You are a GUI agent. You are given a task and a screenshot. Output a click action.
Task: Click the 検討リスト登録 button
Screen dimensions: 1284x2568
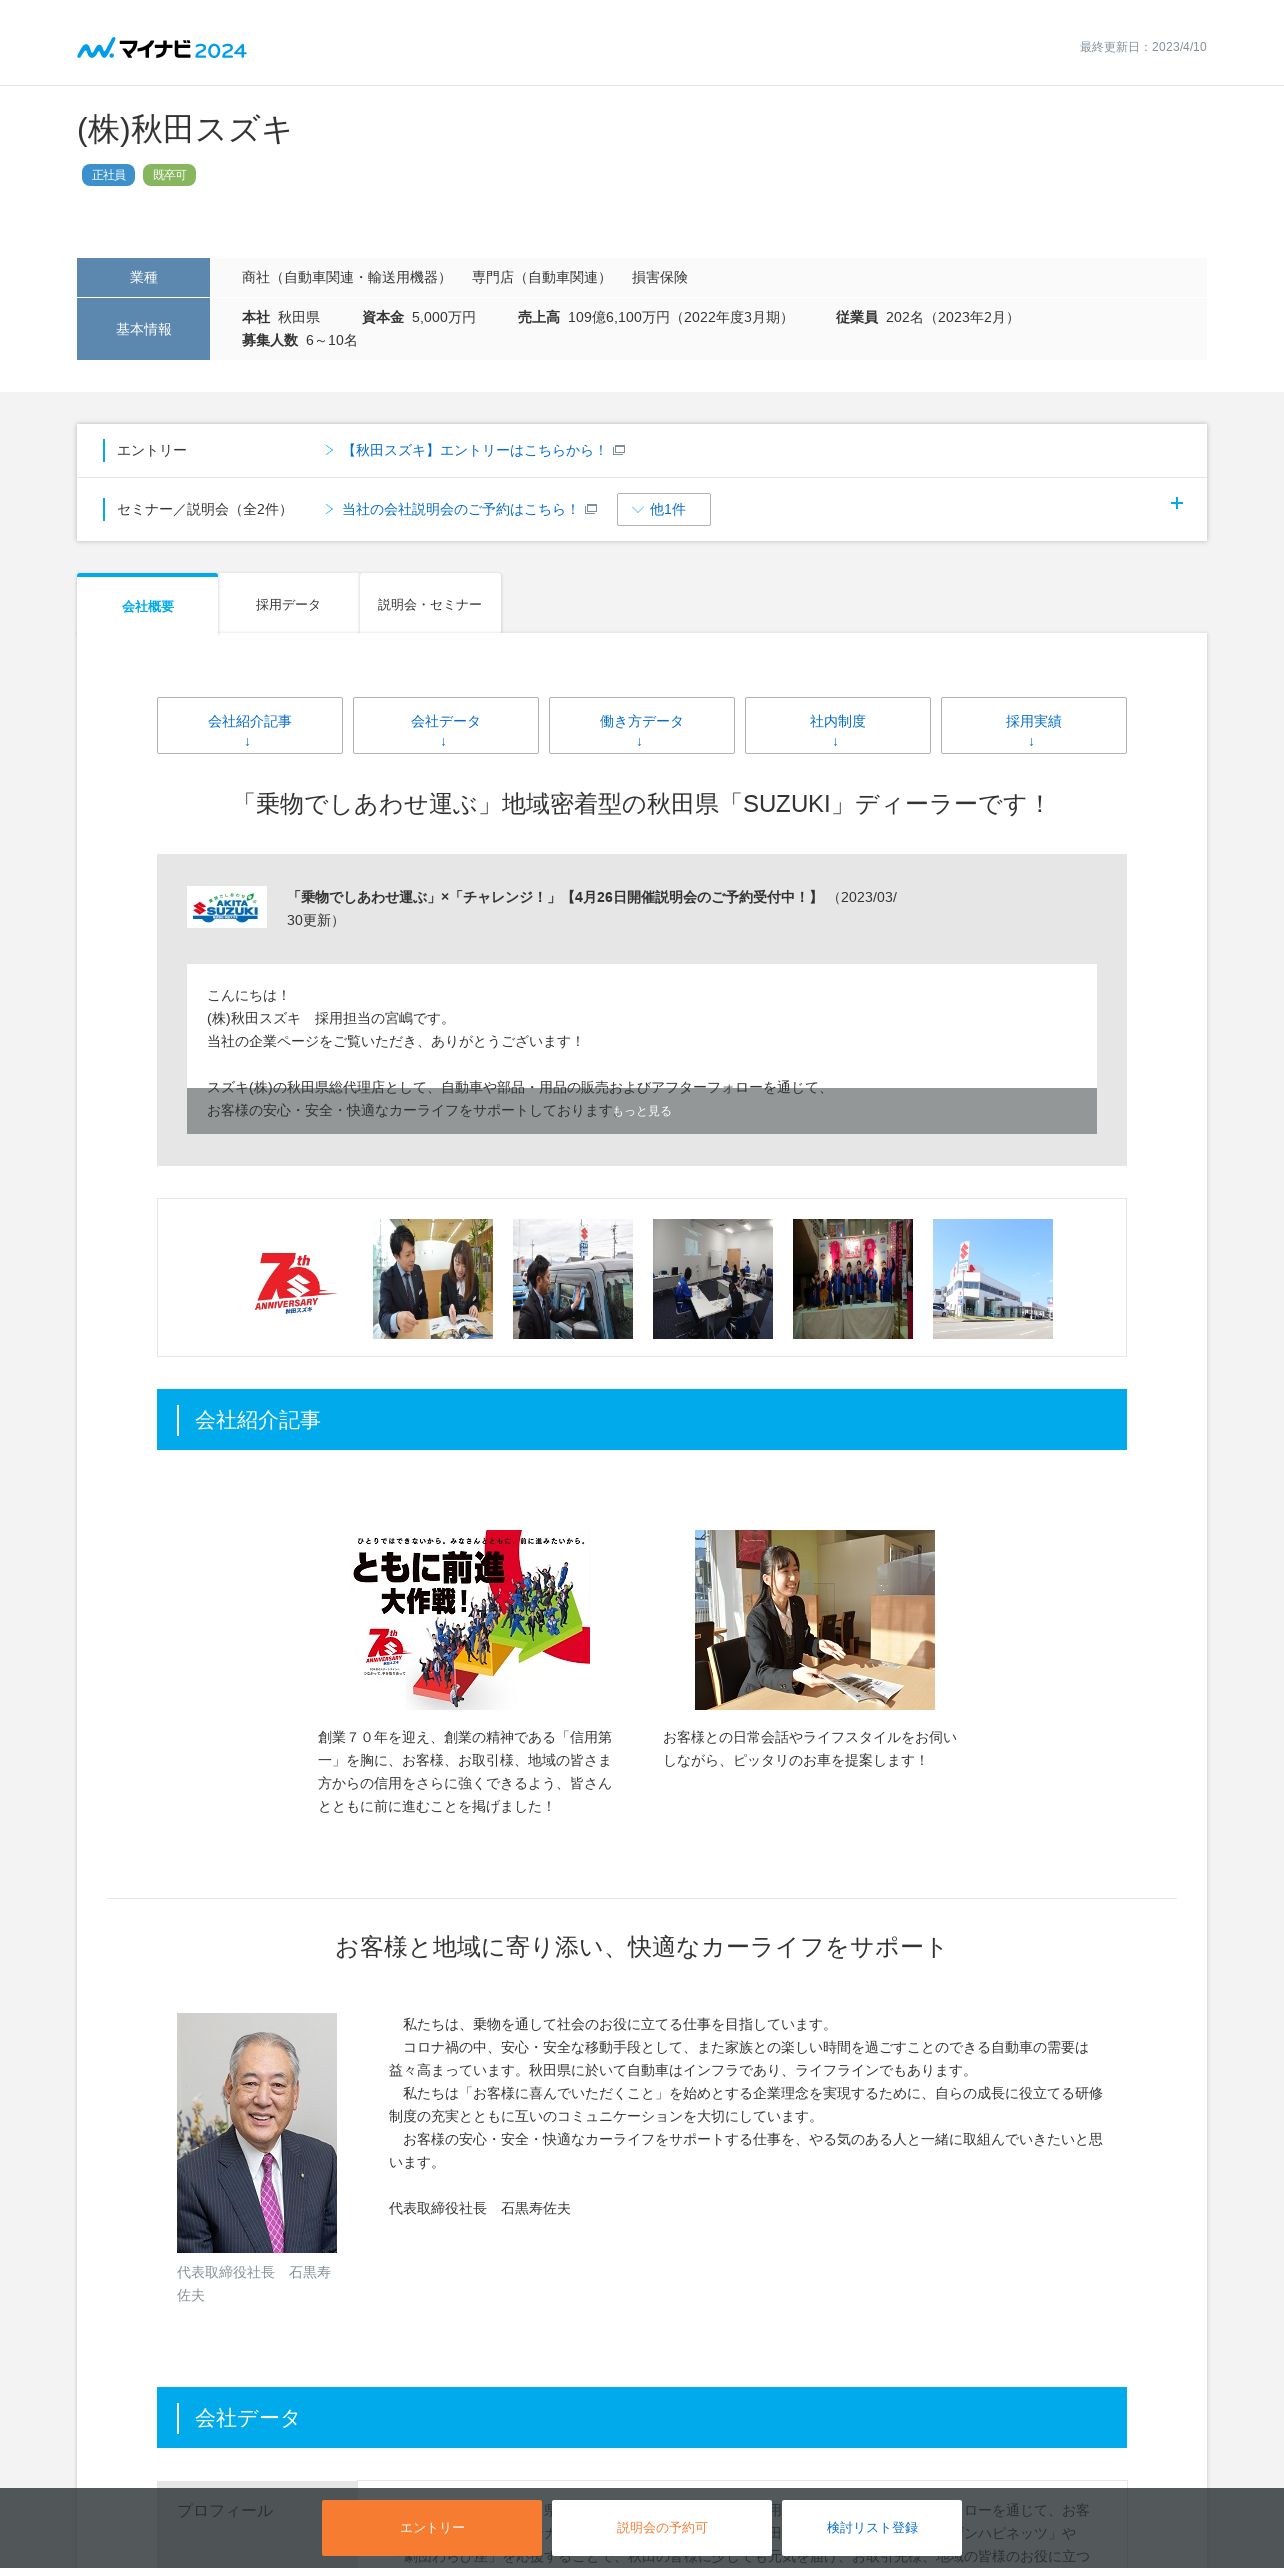click(872, 2528)
